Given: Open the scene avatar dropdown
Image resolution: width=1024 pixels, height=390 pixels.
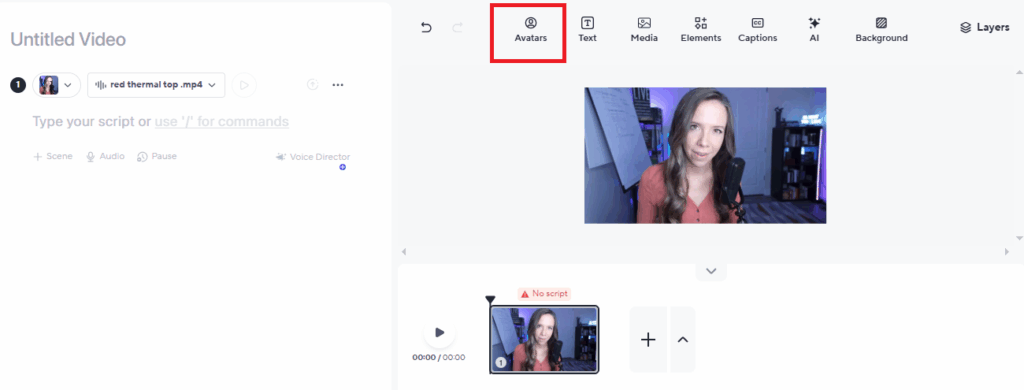Looking at the screenshot, I should pos(56,85).
